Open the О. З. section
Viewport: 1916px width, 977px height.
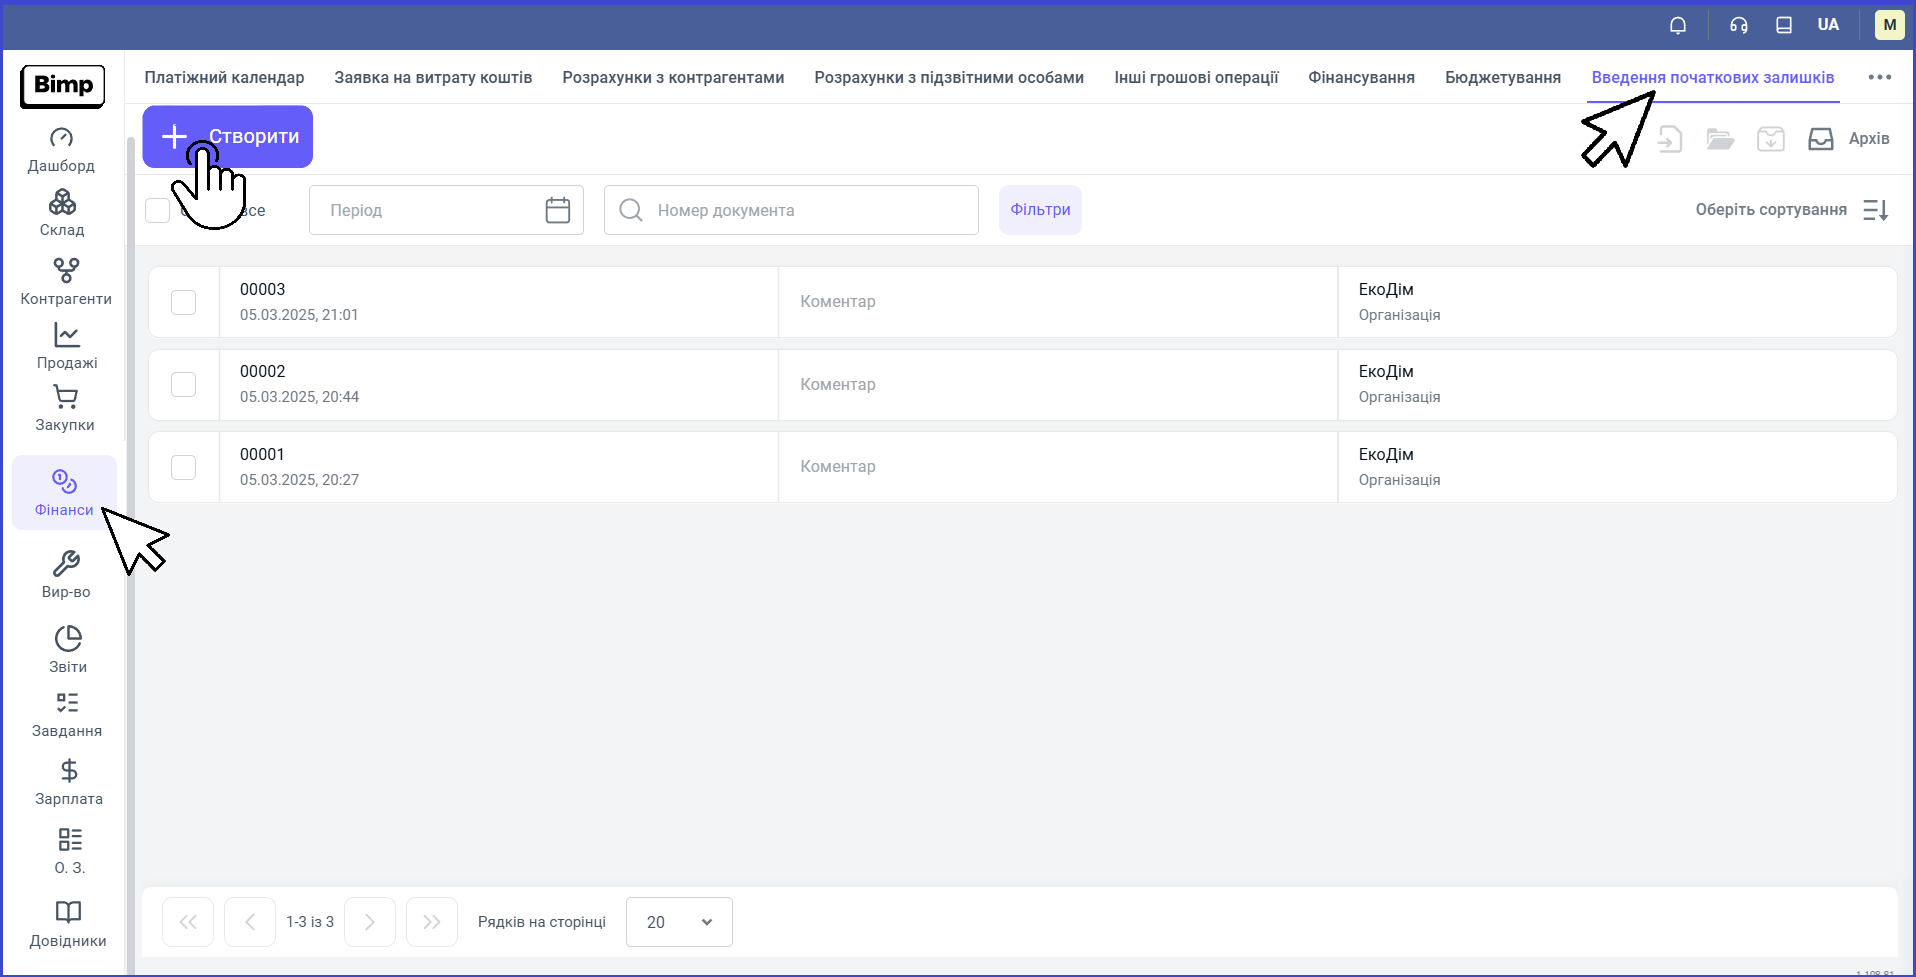click(x=70, y=851)
